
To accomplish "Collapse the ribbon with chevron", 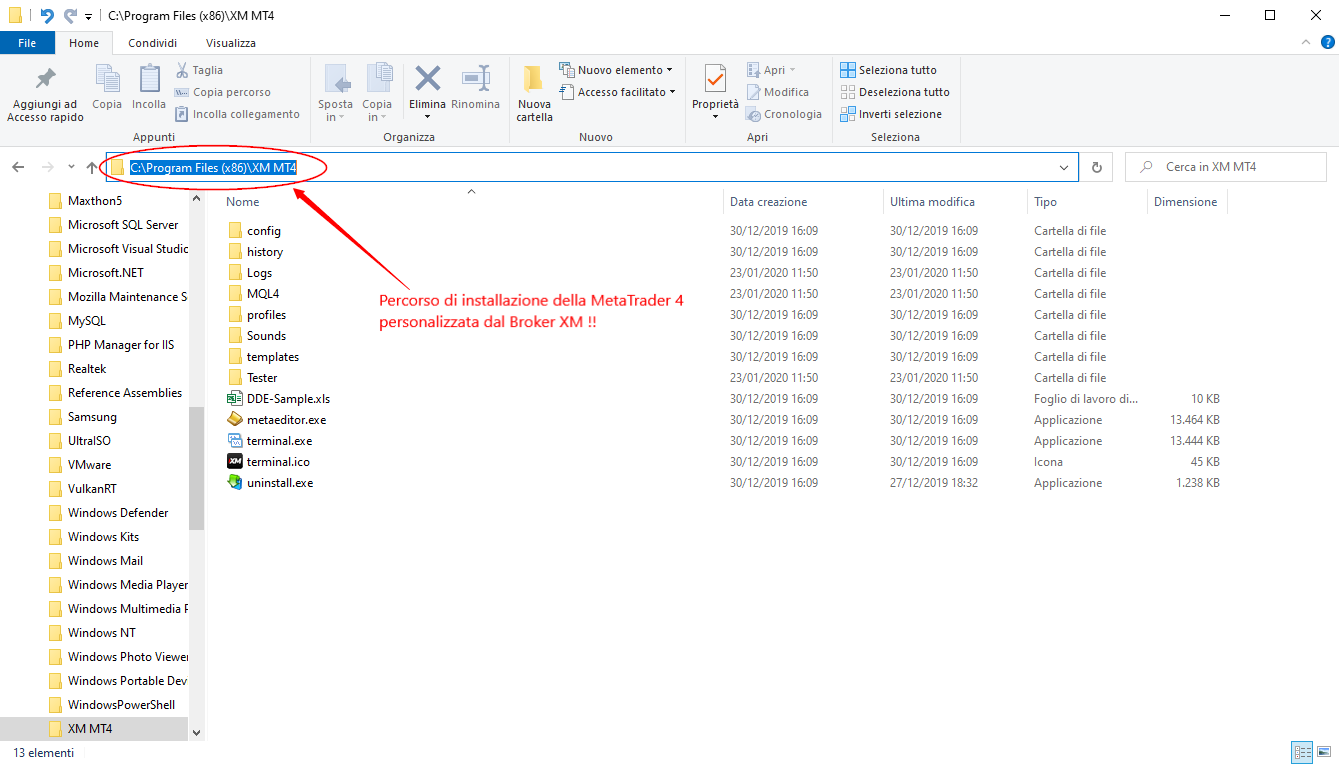I will click(x=1304, y=43).
